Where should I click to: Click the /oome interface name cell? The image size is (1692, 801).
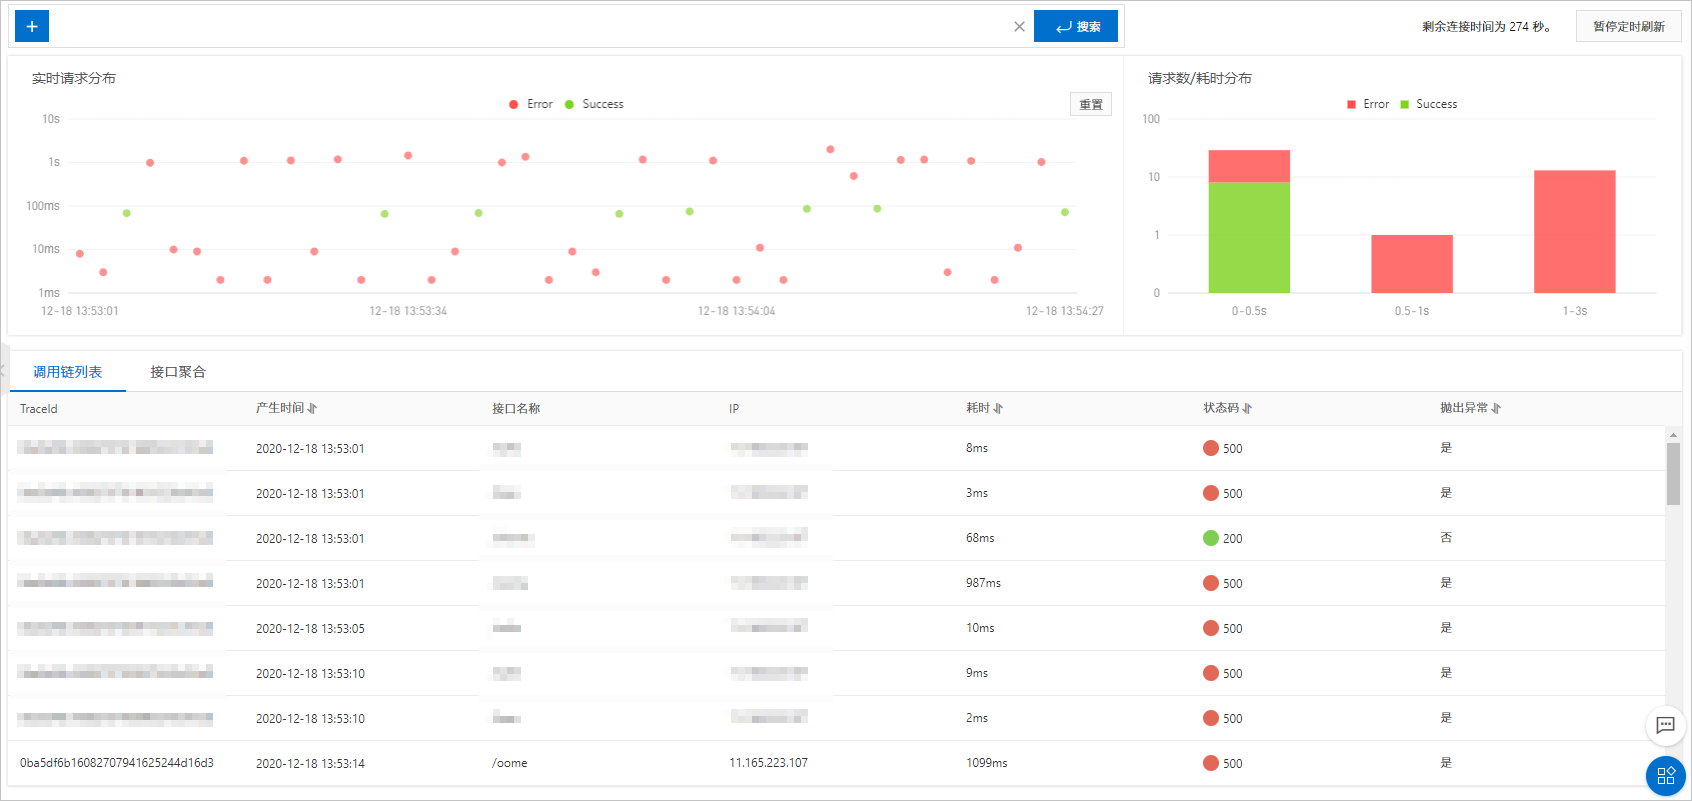pyautogui.click(x=510, y=763)
